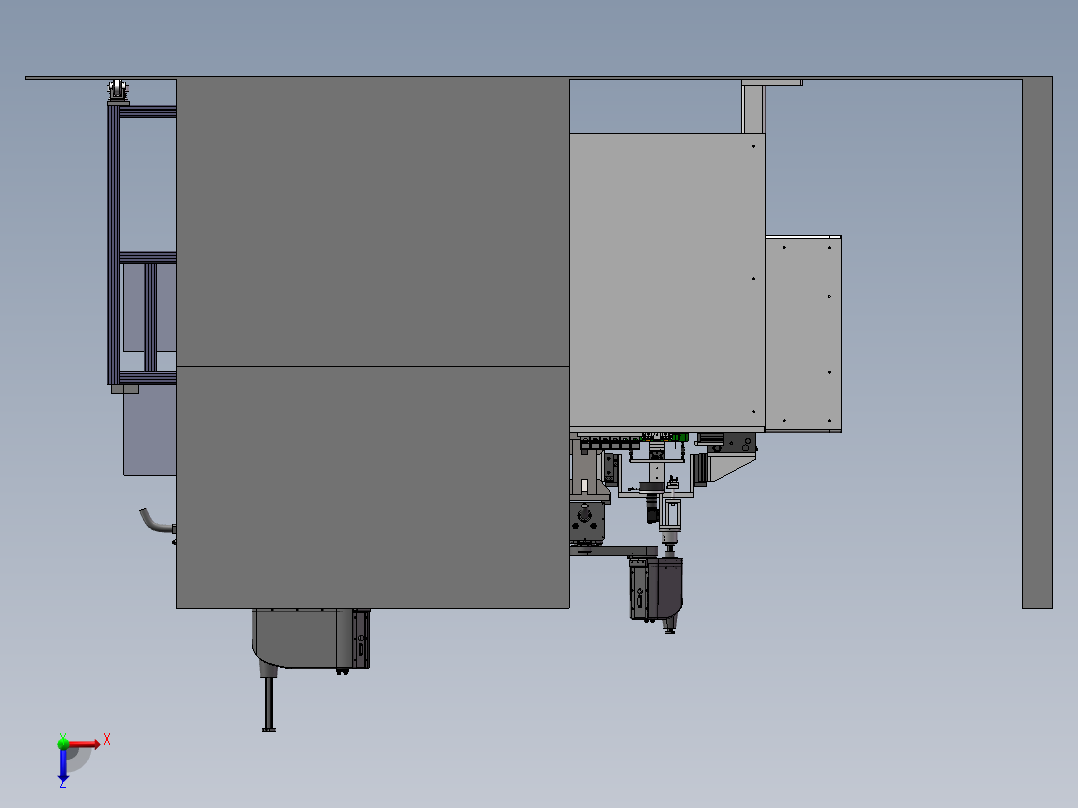Click the red X axis arrow of the triad
The image size is (1078, 808).
pos(84,744)
